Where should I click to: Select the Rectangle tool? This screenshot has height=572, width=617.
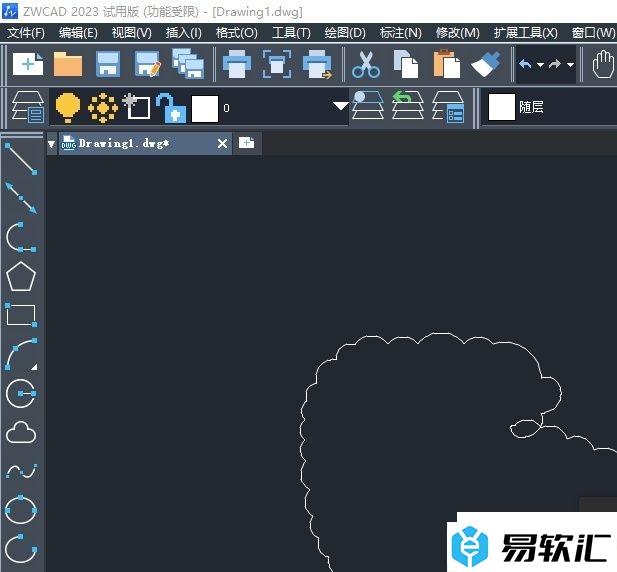21,315
